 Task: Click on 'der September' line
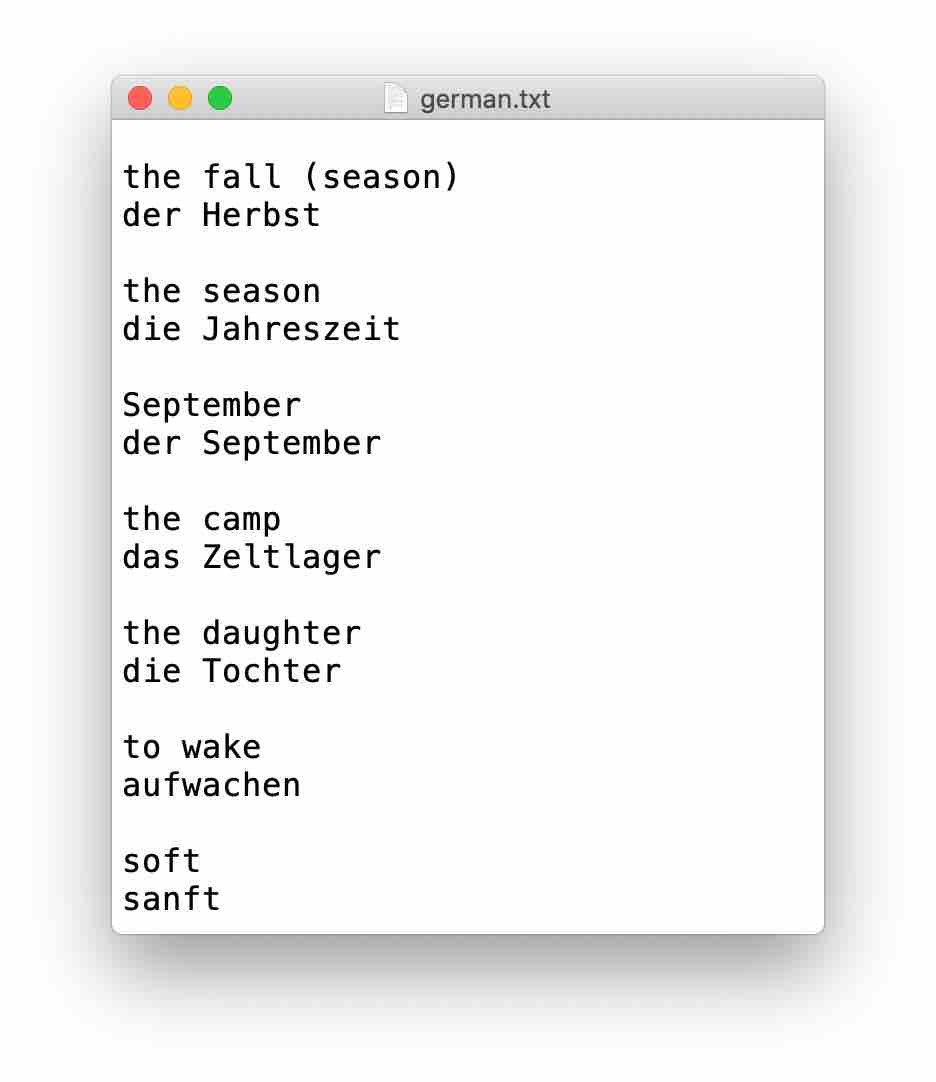(251, 444)
